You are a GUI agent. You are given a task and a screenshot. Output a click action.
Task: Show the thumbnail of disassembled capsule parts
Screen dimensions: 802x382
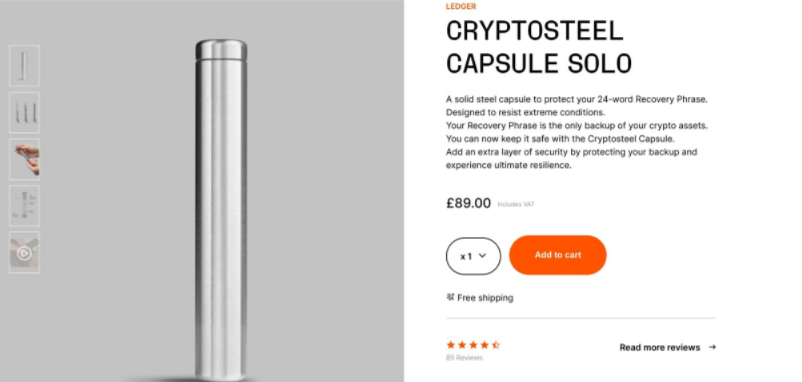[x=24, y=206]
